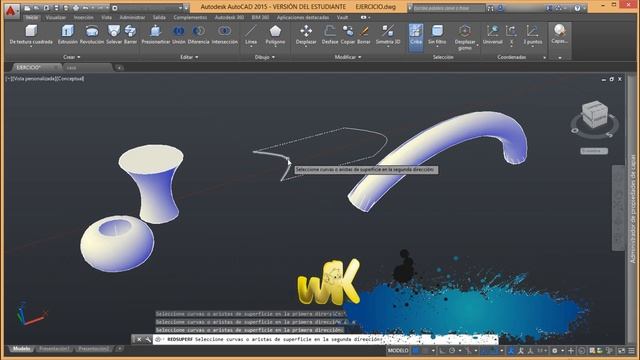Open the help question mark icon
640x360 pixels.
pos(577,8)
